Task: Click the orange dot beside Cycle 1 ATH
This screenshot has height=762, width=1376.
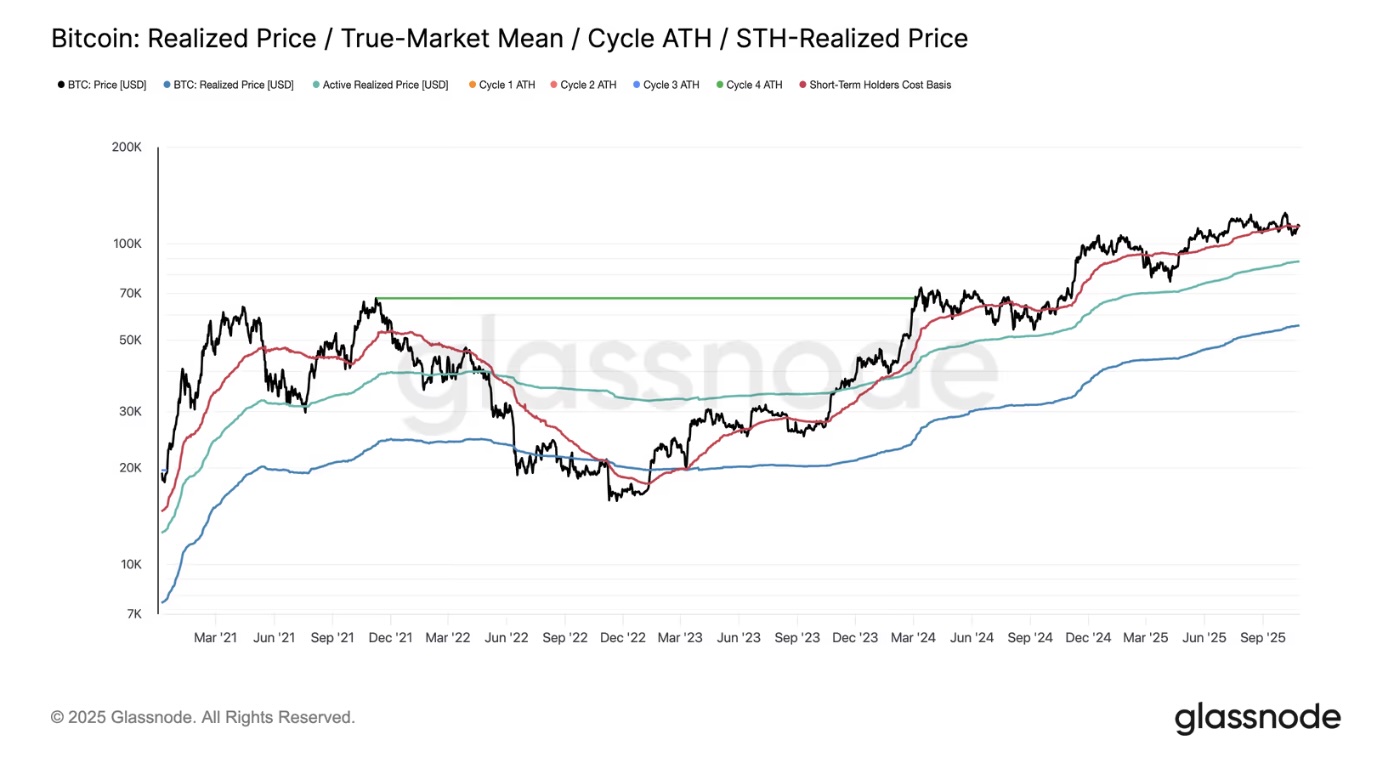Action: (x=472, y=85)
